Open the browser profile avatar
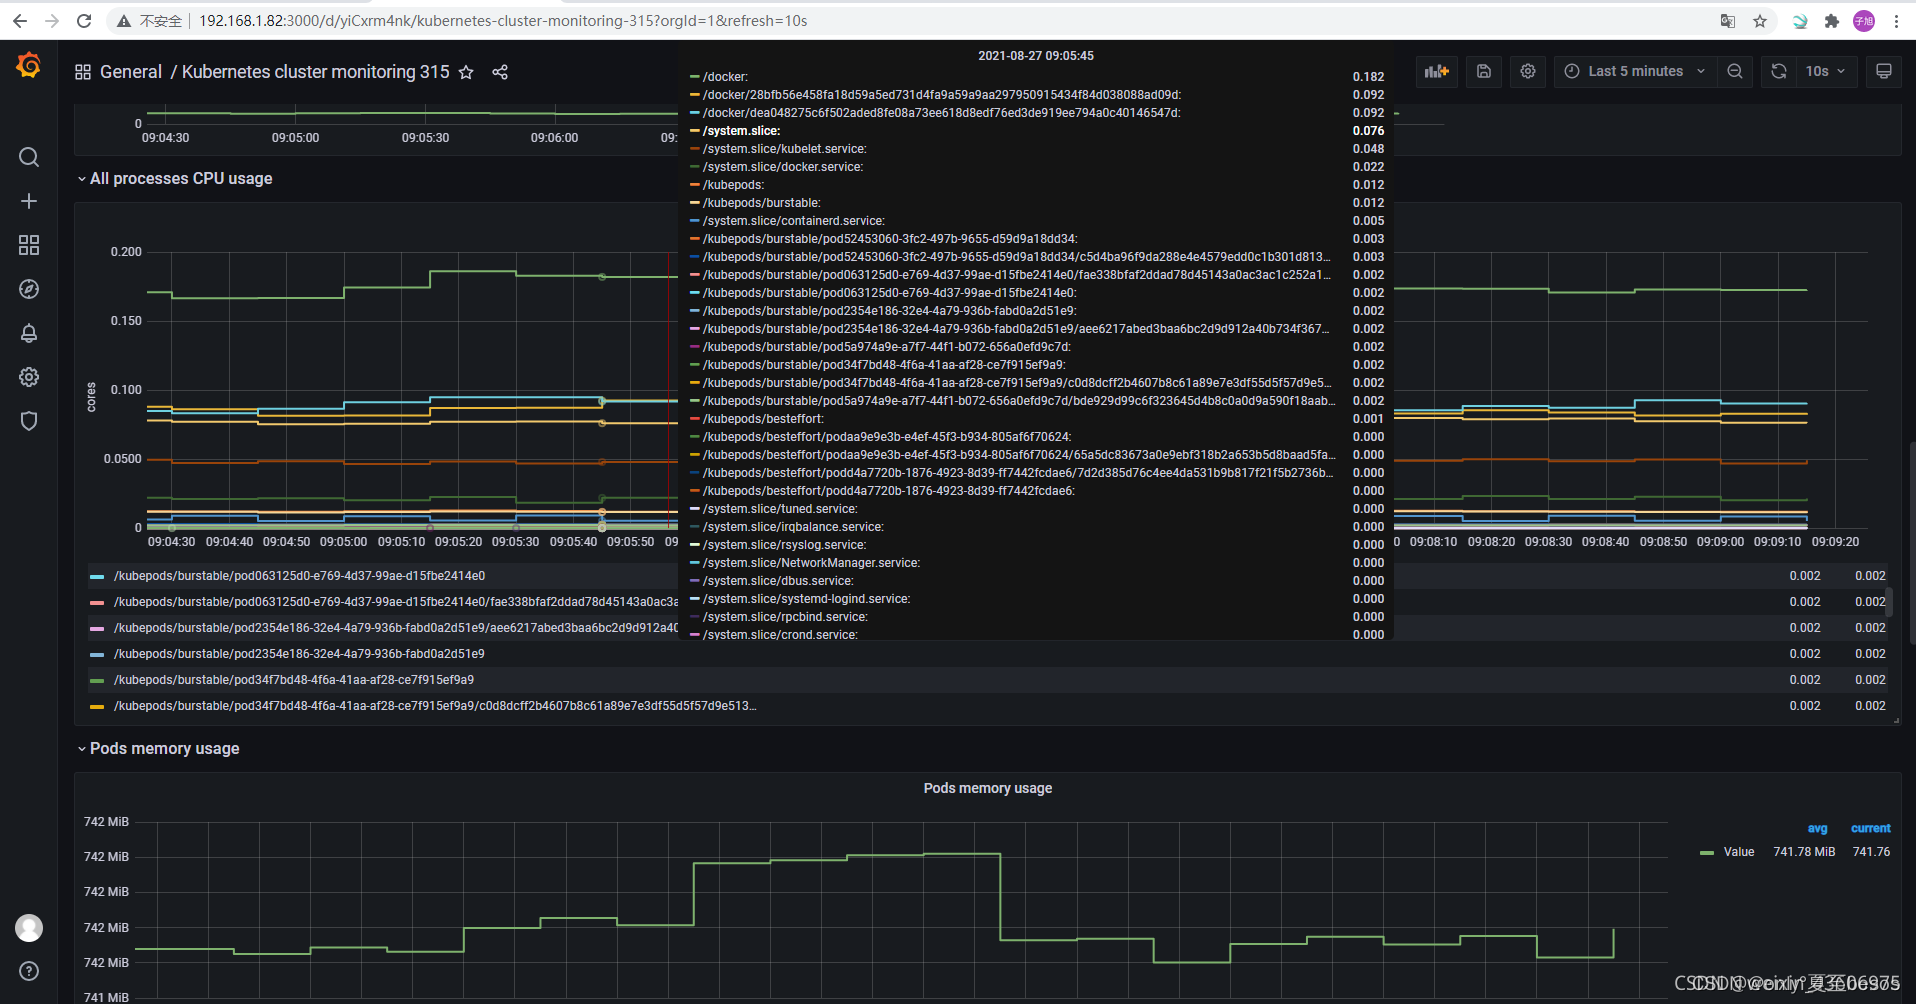Image resolution: width=1916 pixels, height=1004 pixels. pos(1864,21)
